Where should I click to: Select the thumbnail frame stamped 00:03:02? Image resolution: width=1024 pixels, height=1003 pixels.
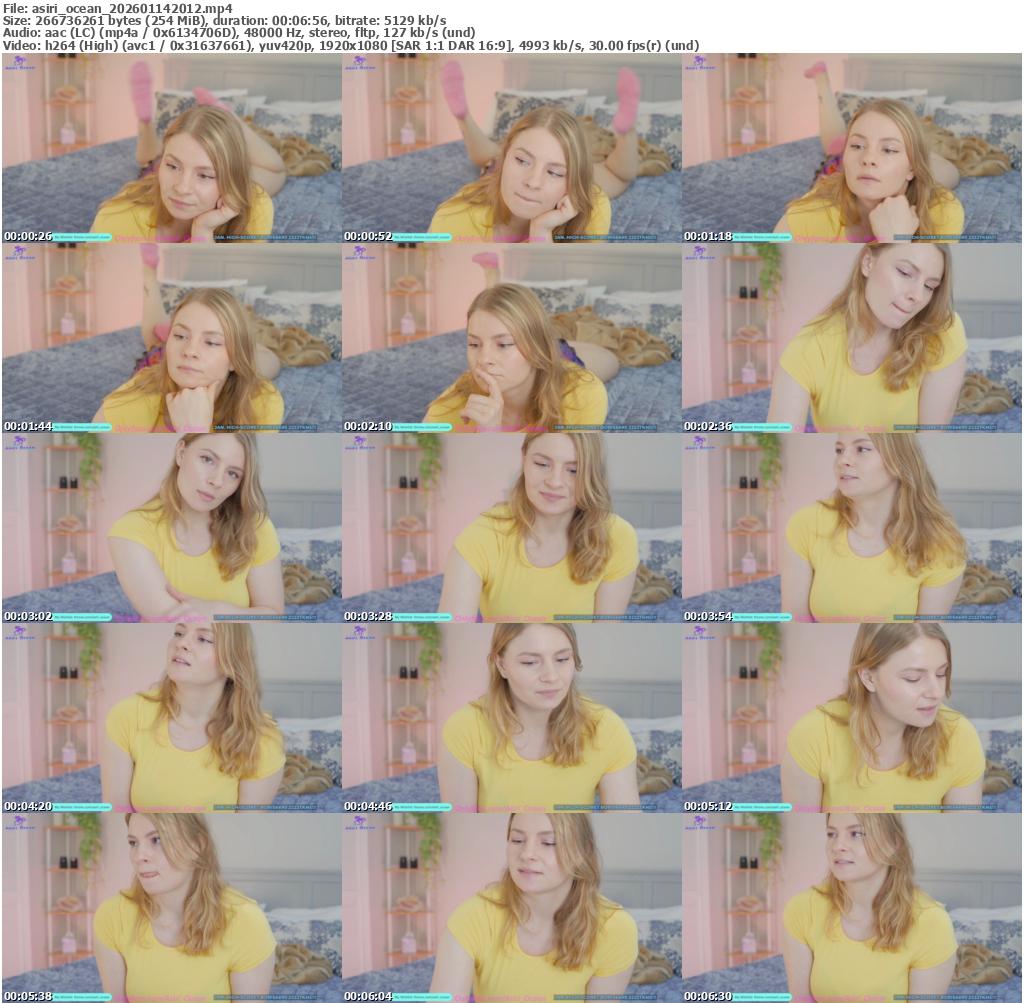[x=172, y=528]
